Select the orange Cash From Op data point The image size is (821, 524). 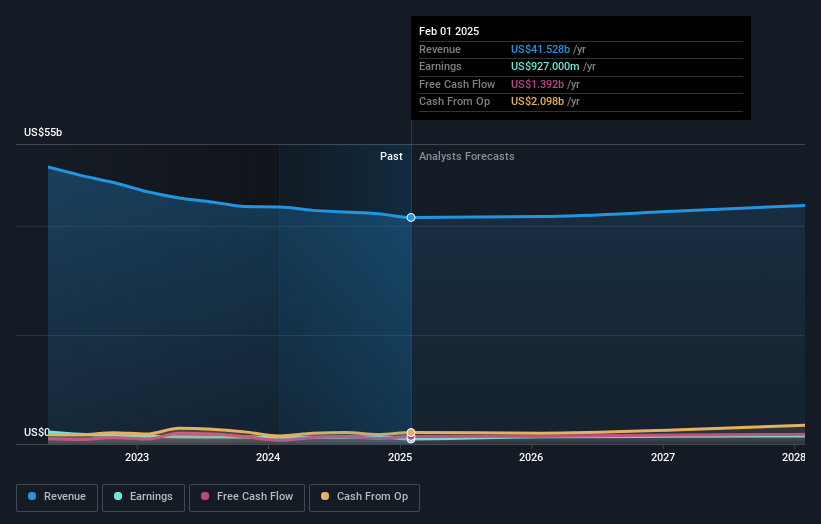[411, 432]
